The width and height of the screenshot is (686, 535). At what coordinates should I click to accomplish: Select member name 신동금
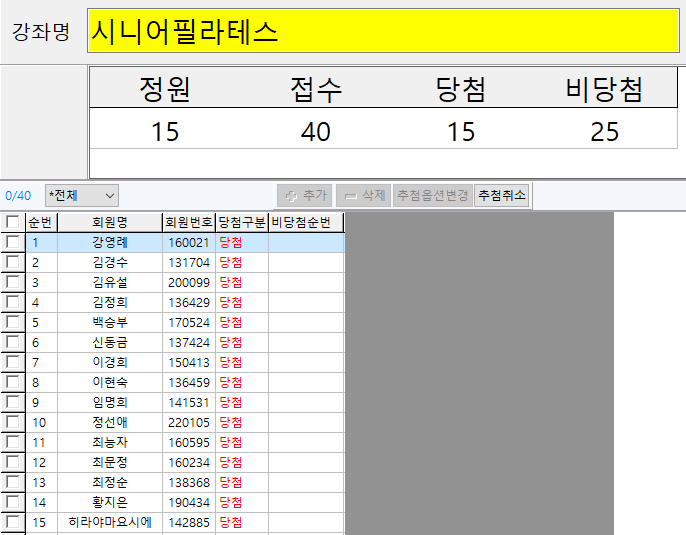tap(110, 343)
